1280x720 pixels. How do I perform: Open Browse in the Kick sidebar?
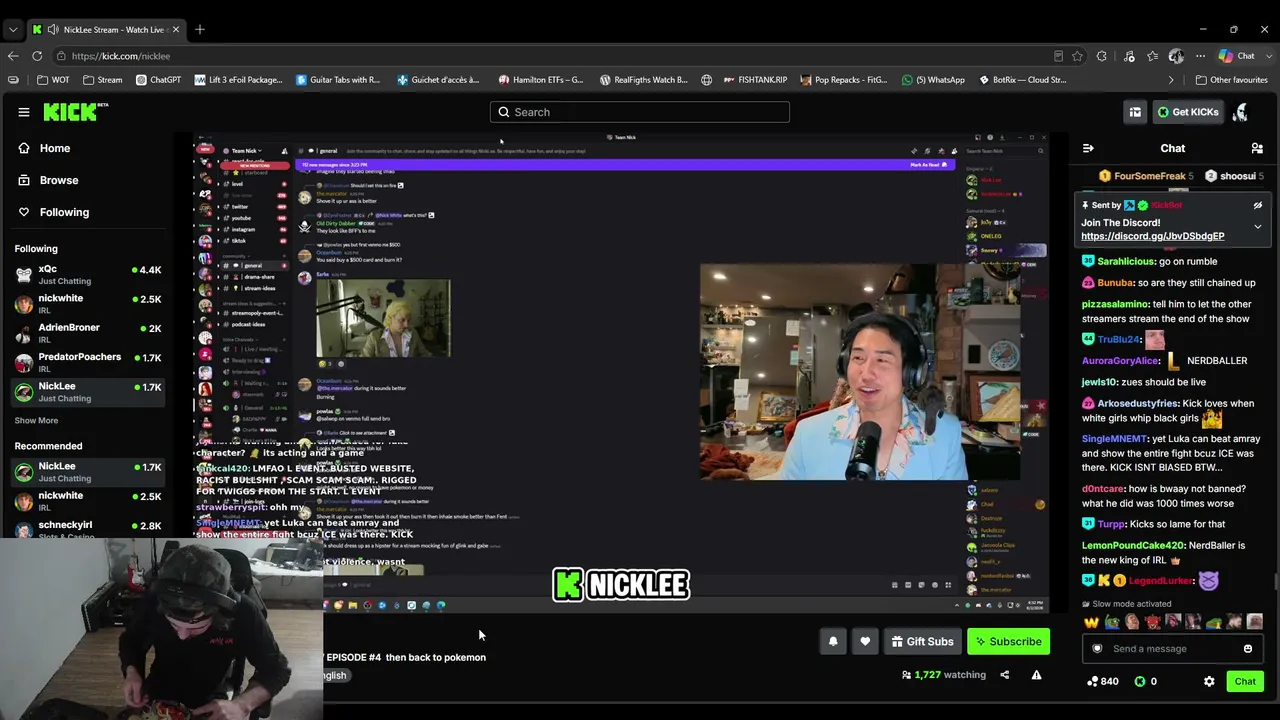(x=58, y=180)
